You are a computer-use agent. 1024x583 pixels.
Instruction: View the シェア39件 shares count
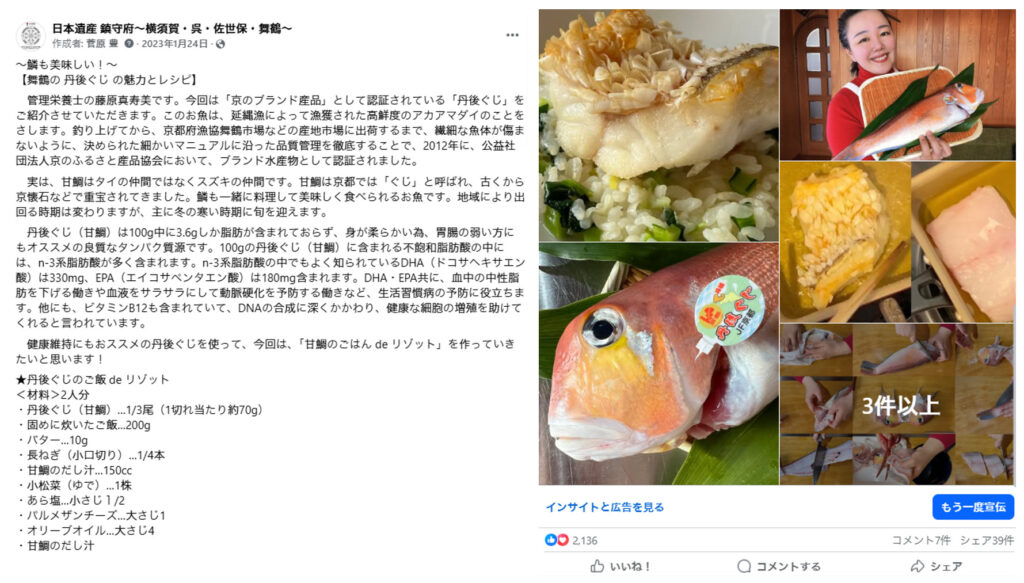coord(987,541)
